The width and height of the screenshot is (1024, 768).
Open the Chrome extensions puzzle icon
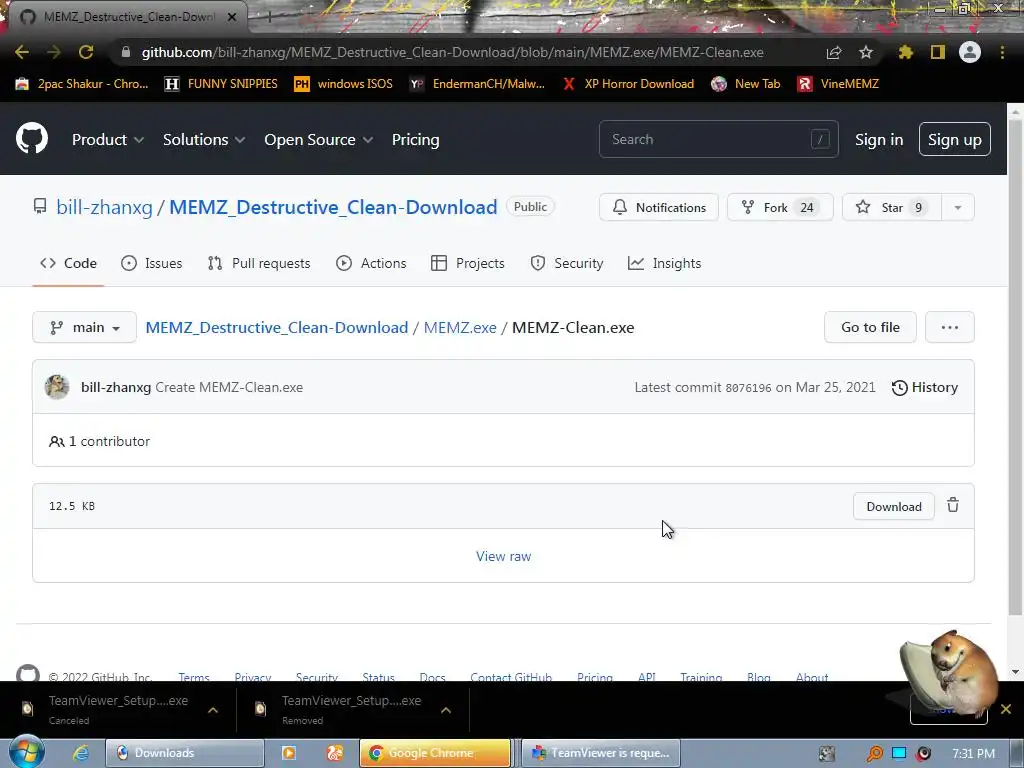tap(905, 52)
